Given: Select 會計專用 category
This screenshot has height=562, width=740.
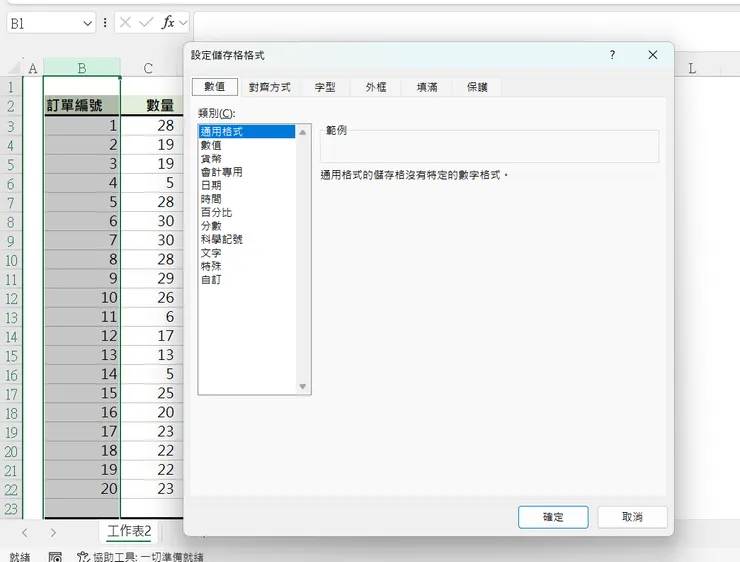Looking at the screenshot, I should 247,172.
